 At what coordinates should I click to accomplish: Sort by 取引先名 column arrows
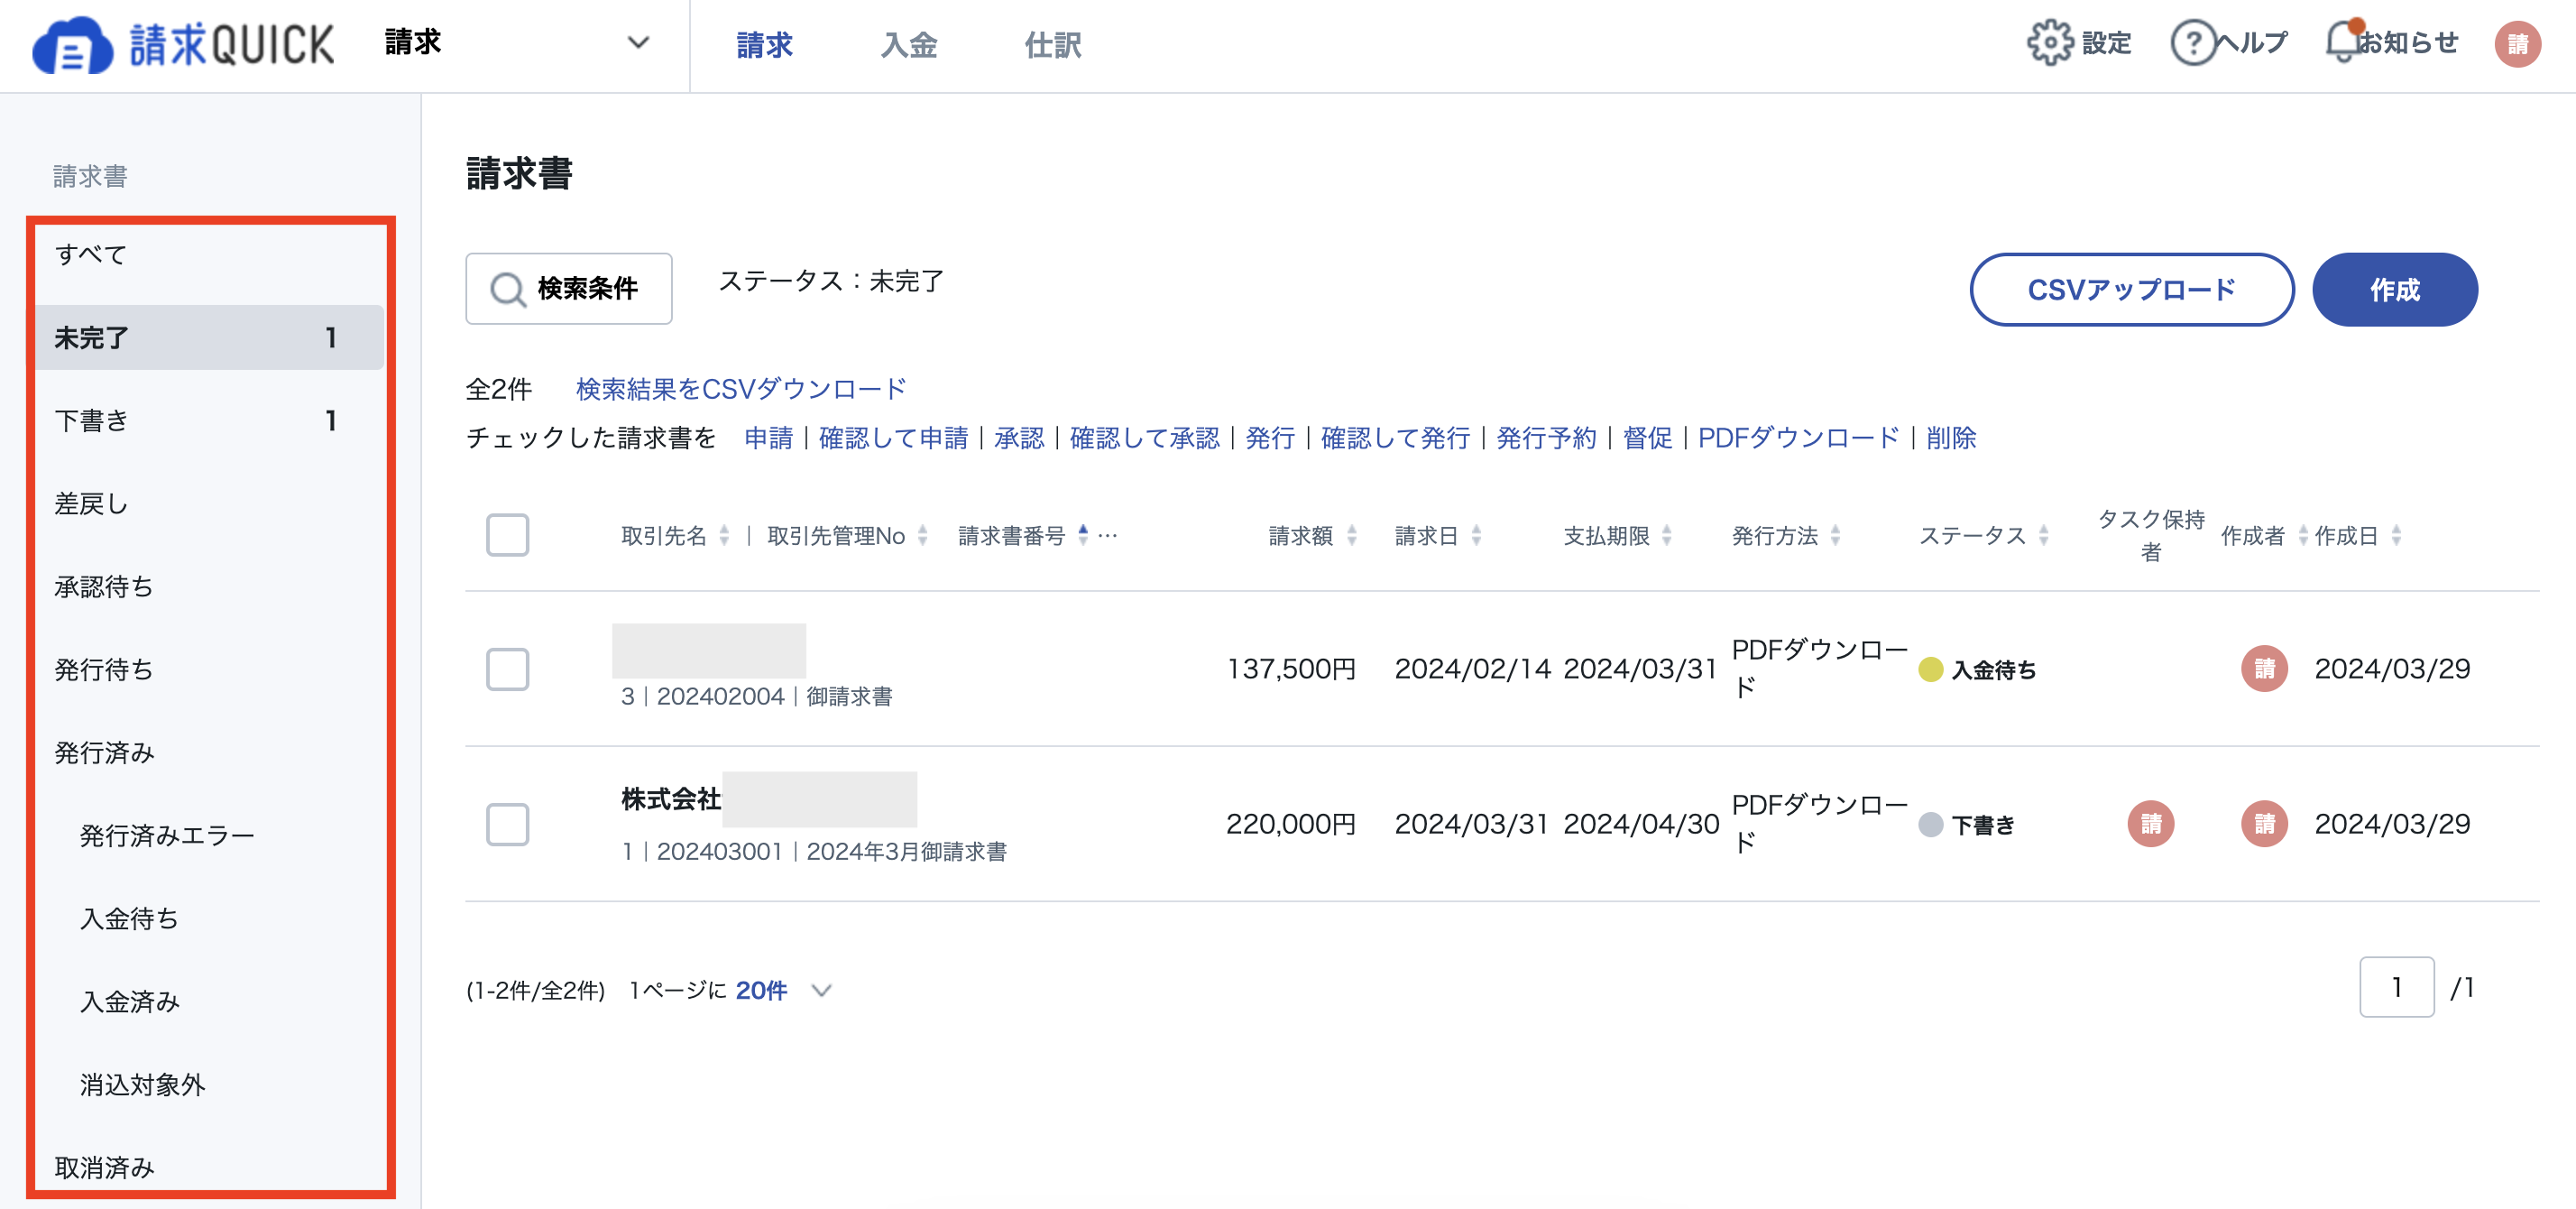click(724, 536)
